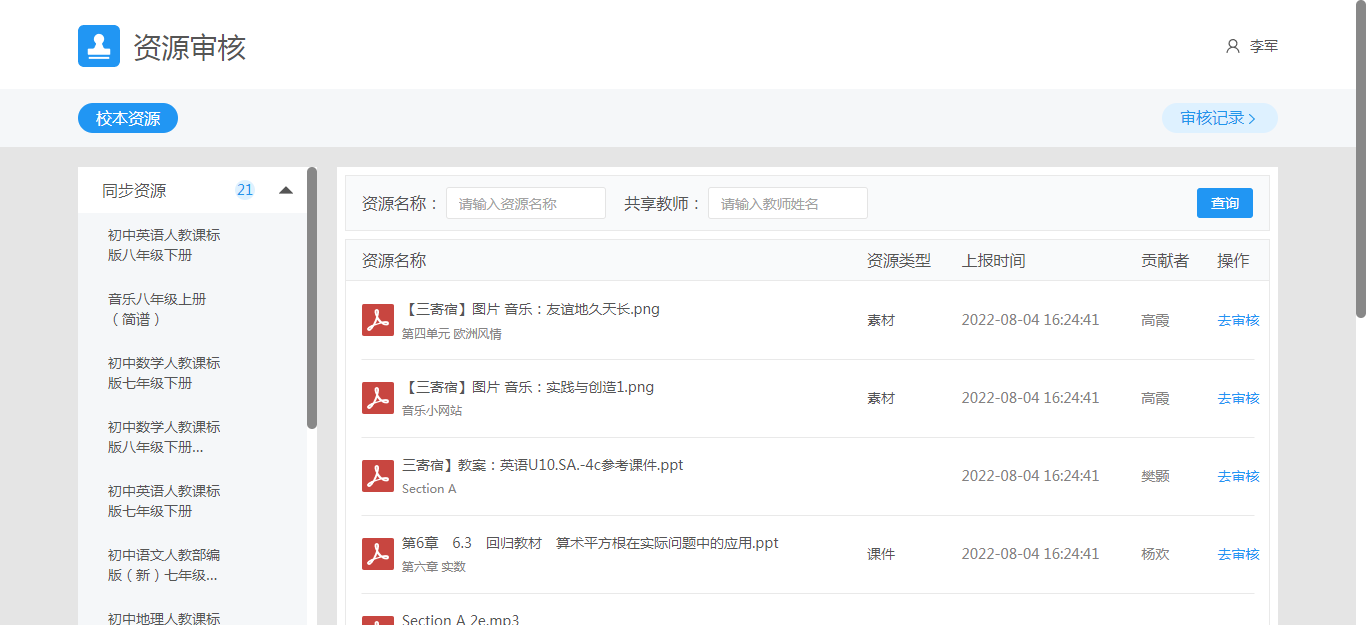Select 初中数学人教课标版七年级下册 in sidebar
Viewport: 1366px width, 625px height.
click(164, 373)
